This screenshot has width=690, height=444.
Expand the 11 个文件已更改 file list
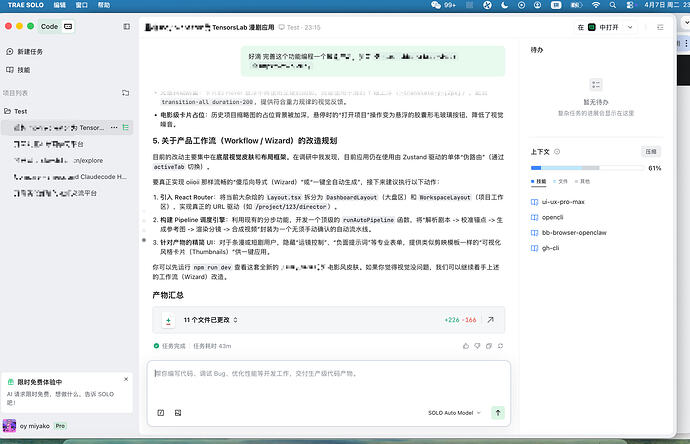point(210,320)
